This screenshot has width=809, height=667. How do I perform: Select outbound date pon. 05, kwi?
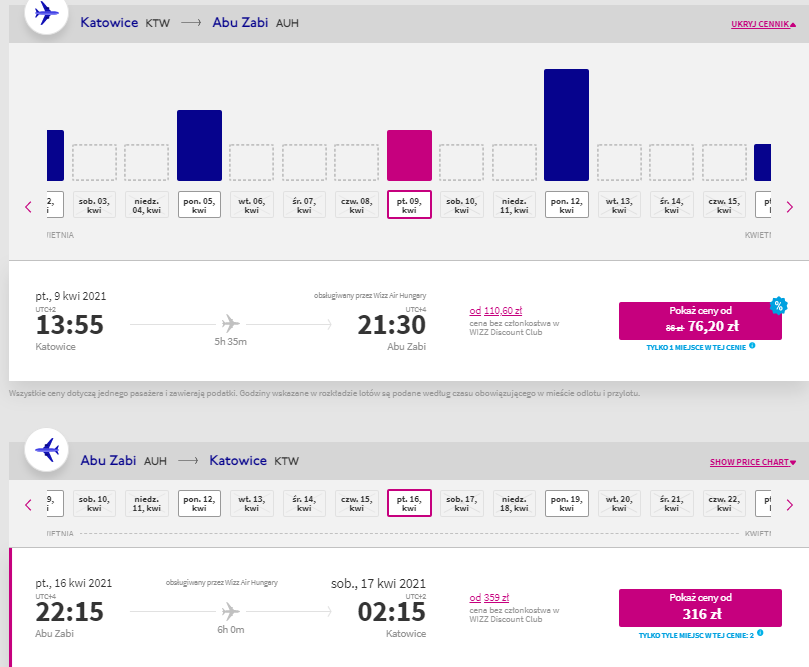point(199,205)
